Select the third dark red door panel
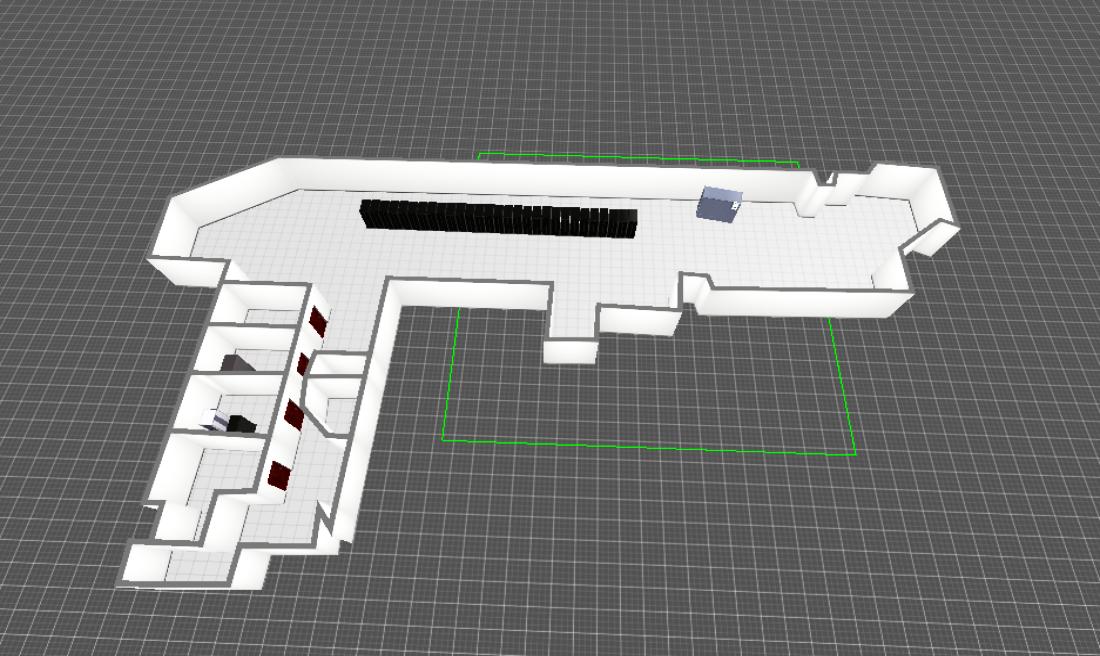 pos(293,415)
